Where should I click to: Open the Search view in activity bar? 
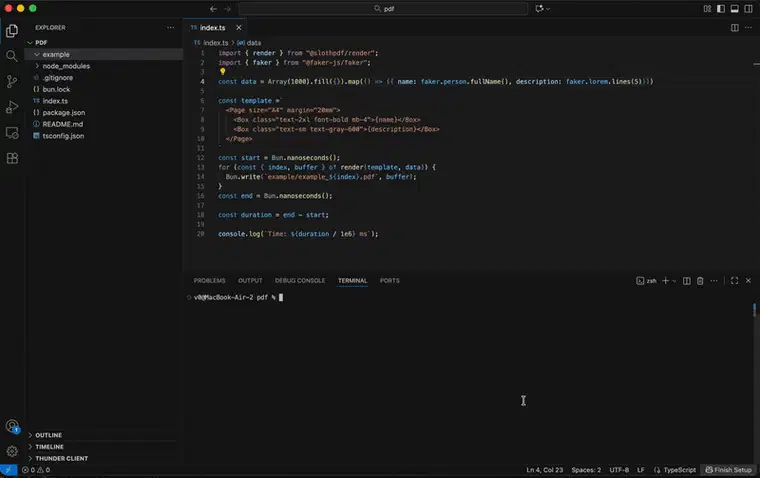pos(12,56)
